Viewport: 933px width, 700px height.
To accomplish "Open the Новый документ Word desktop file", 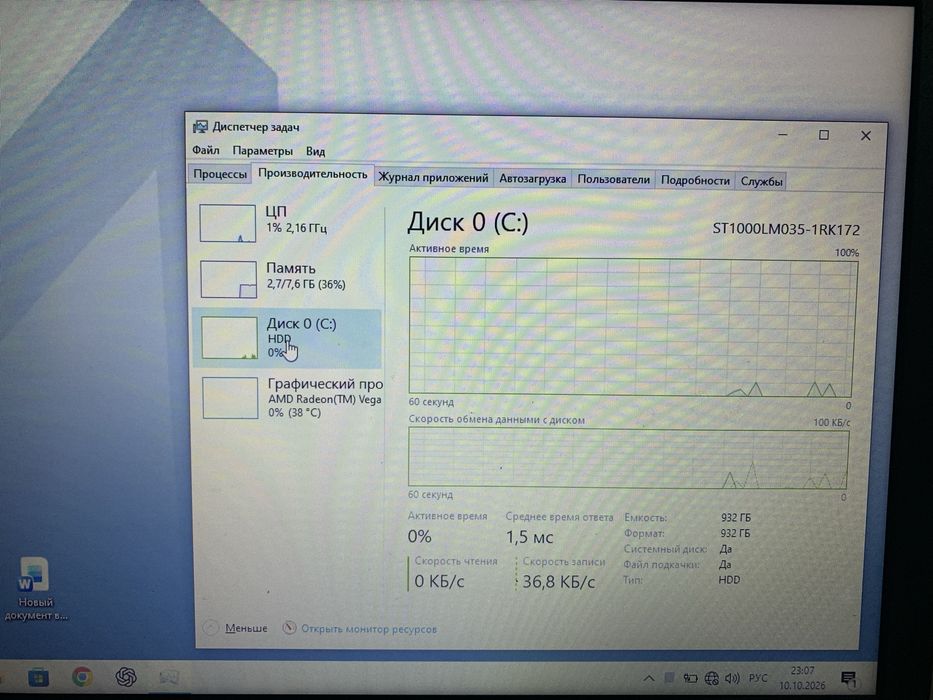I will pos(35,589).
